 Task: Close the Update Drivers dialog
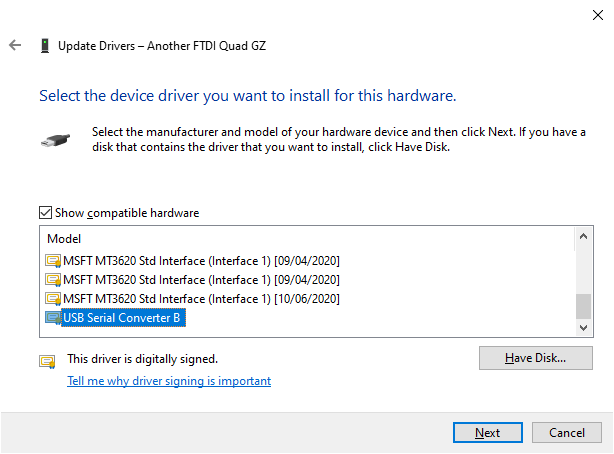(x=590, y=14)
